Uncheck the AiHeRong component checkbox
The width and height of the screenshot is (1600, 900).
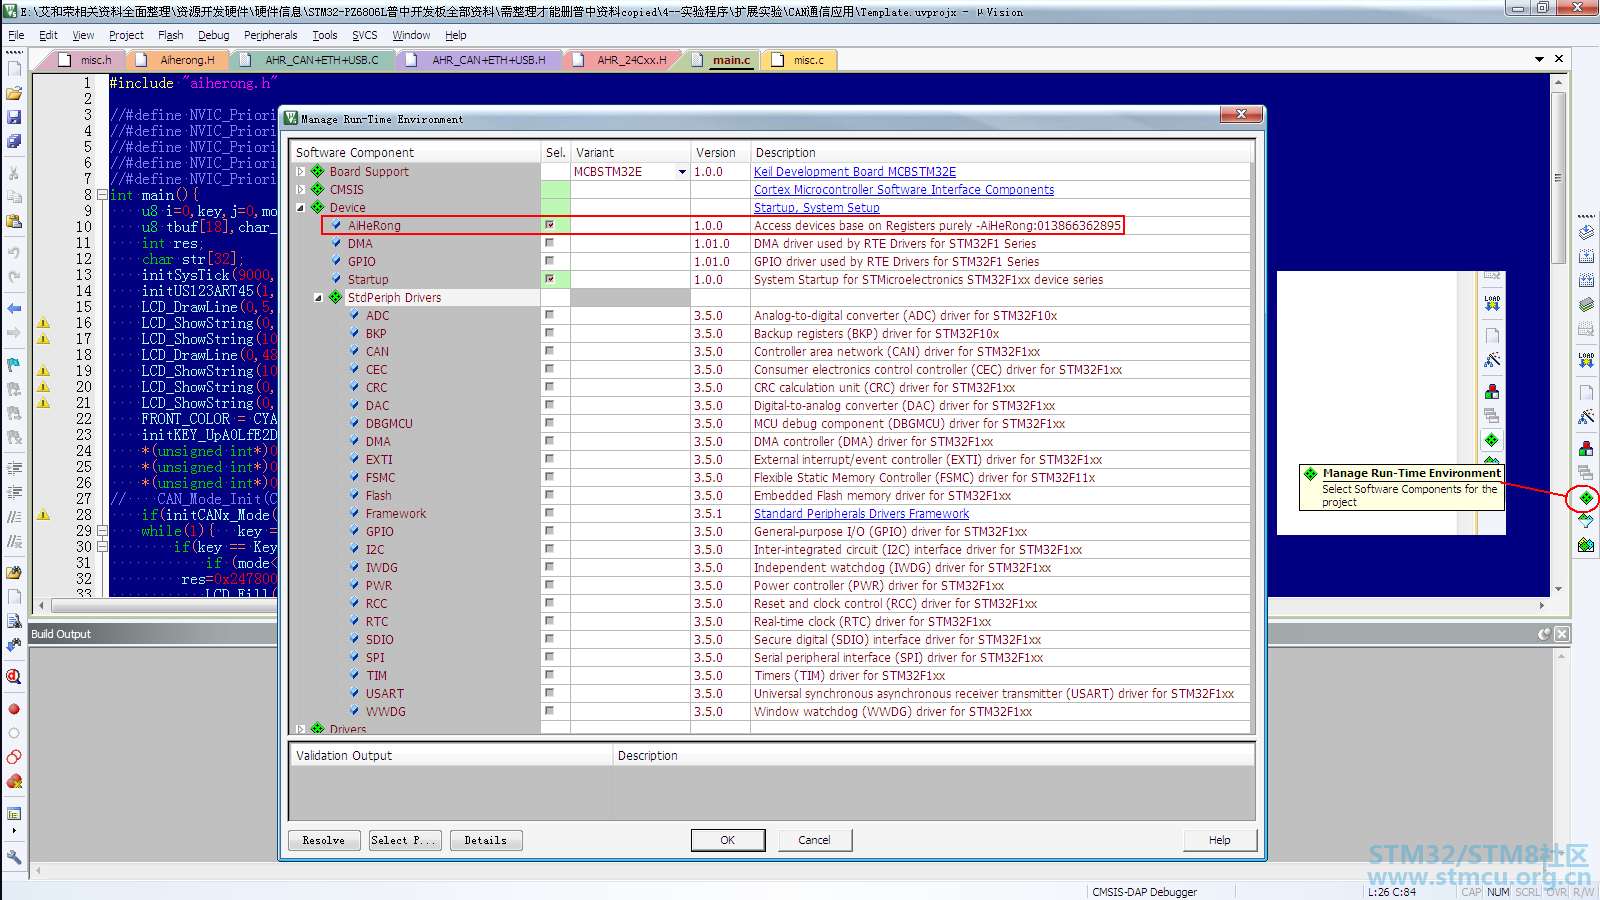[549, 225]
